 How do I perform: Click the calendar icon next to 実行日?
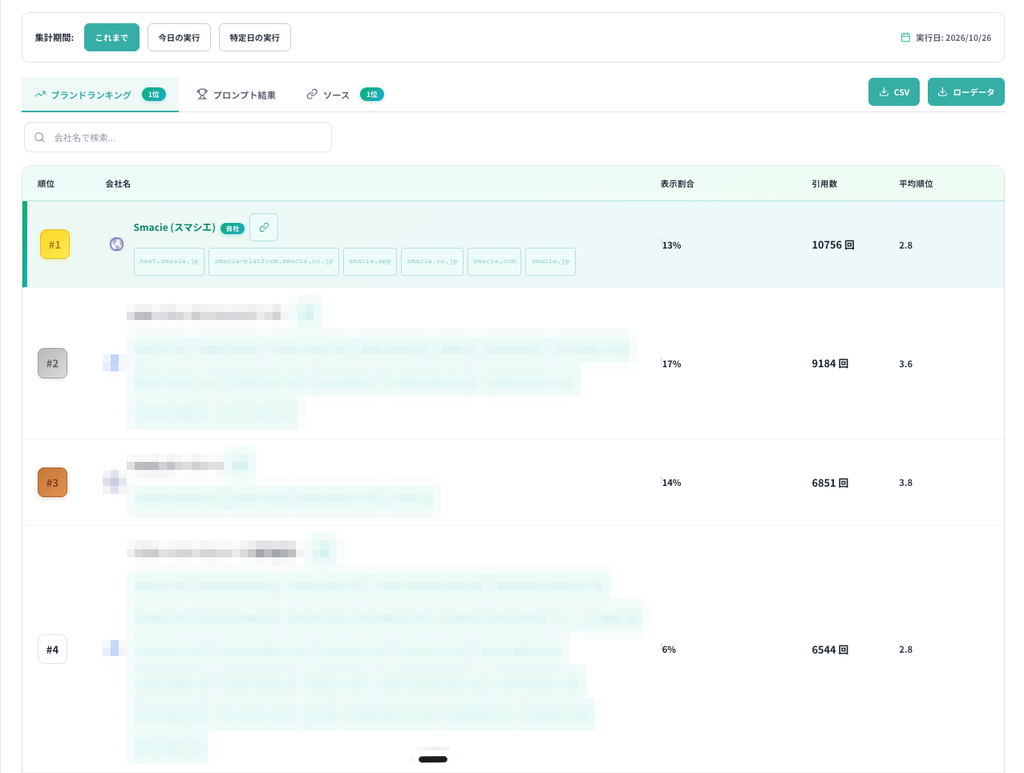(905, 37)
